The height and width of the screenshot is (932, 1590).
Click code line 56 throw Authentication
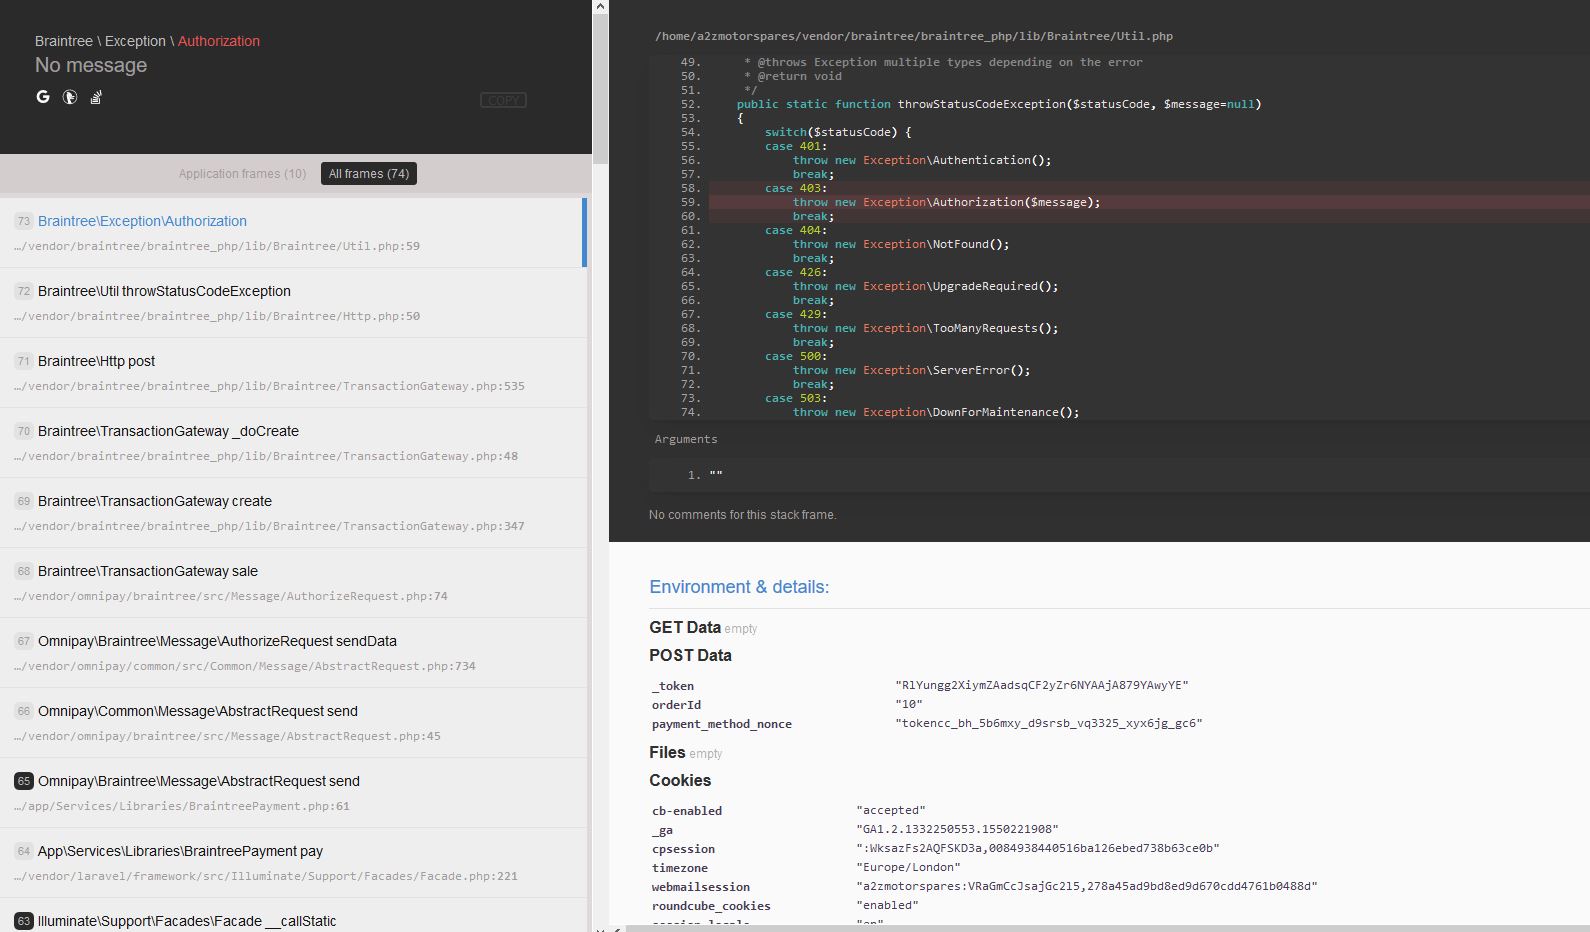tap(921, 160)
